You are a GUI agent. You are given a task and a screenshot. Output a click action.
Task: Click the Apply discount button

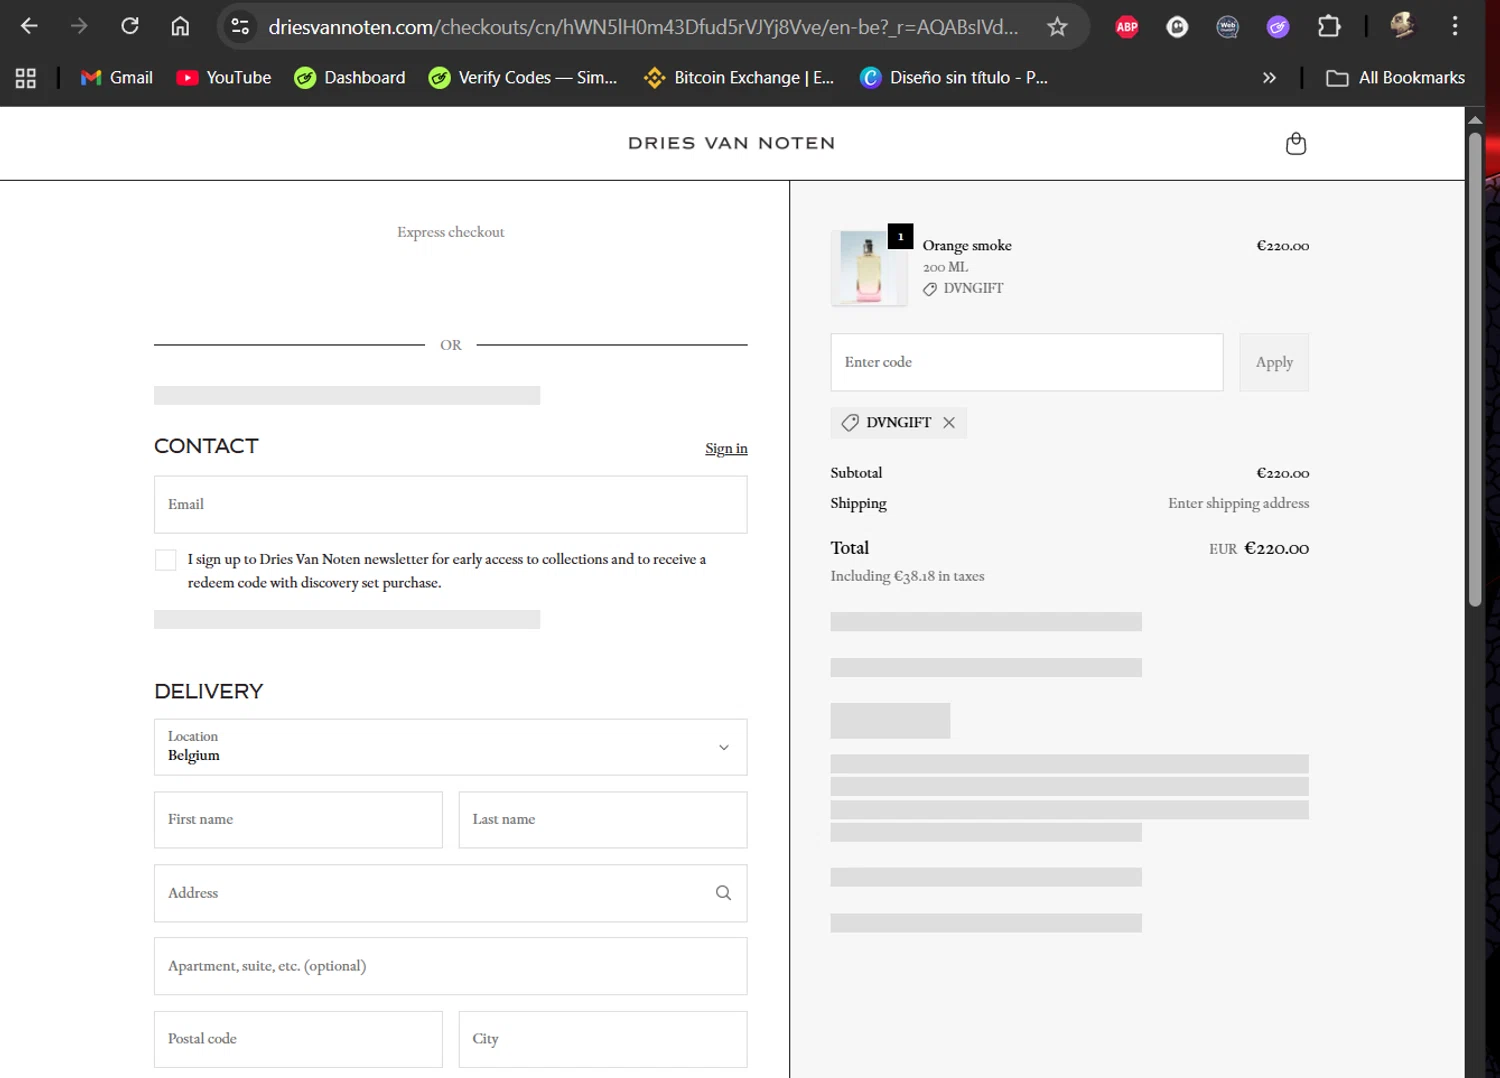(x=1274, y=362)
